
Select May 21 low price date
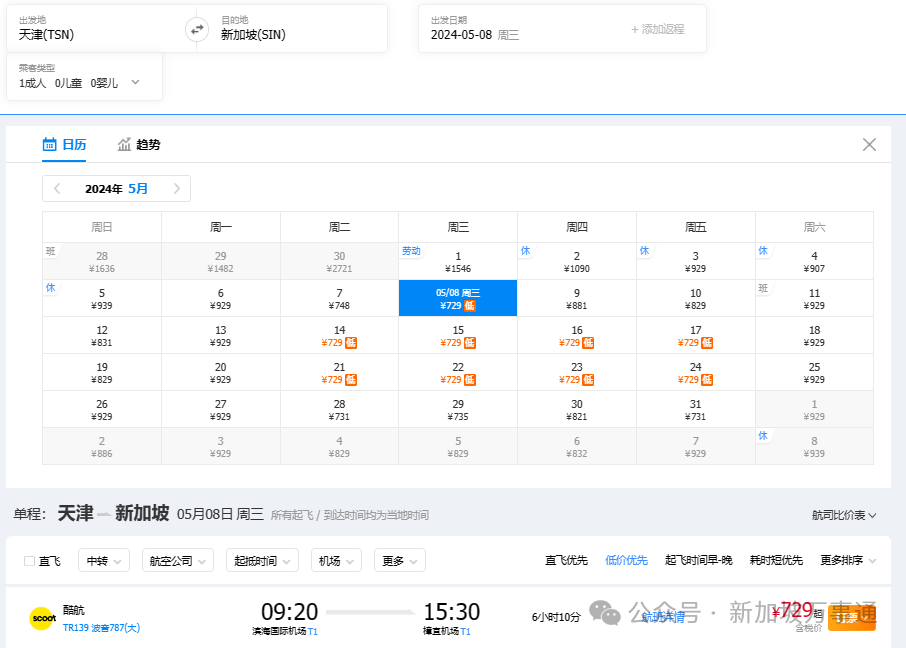pos(339,372)
